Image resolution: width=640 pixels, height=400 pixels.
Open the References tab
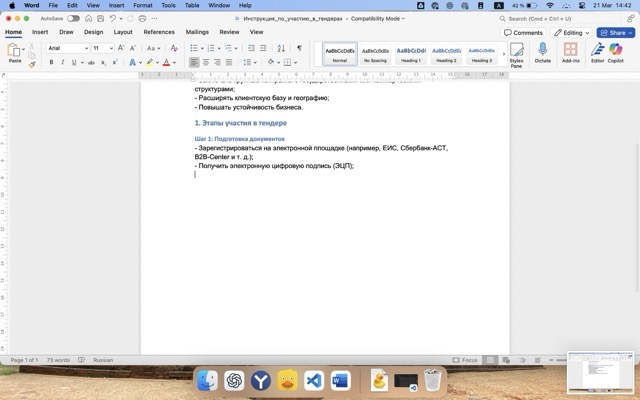click(x=158, y=32)
